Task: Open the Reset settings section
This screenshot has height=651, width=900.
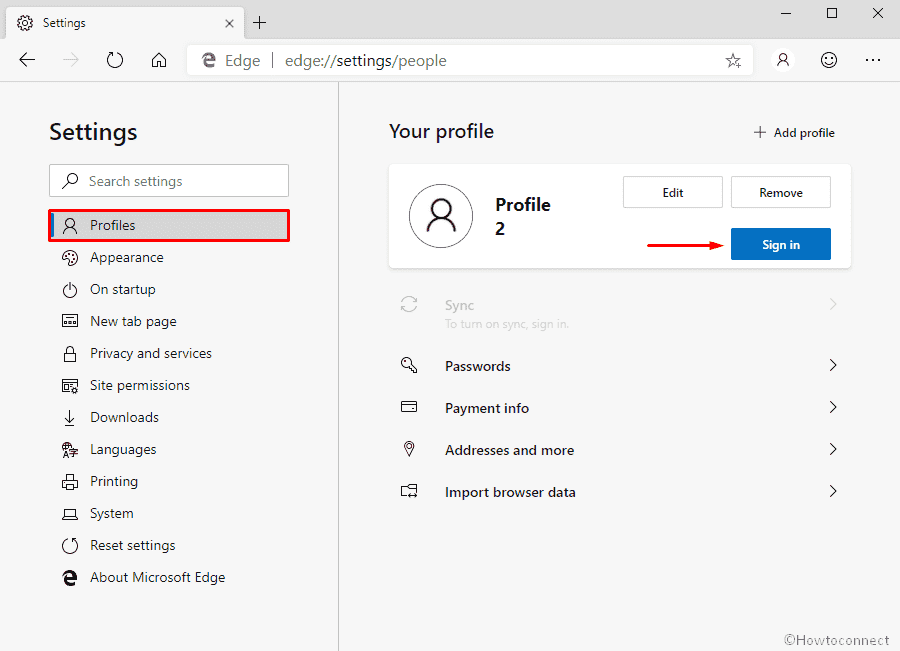Action: pyautogui.click(x=133, y=546)
